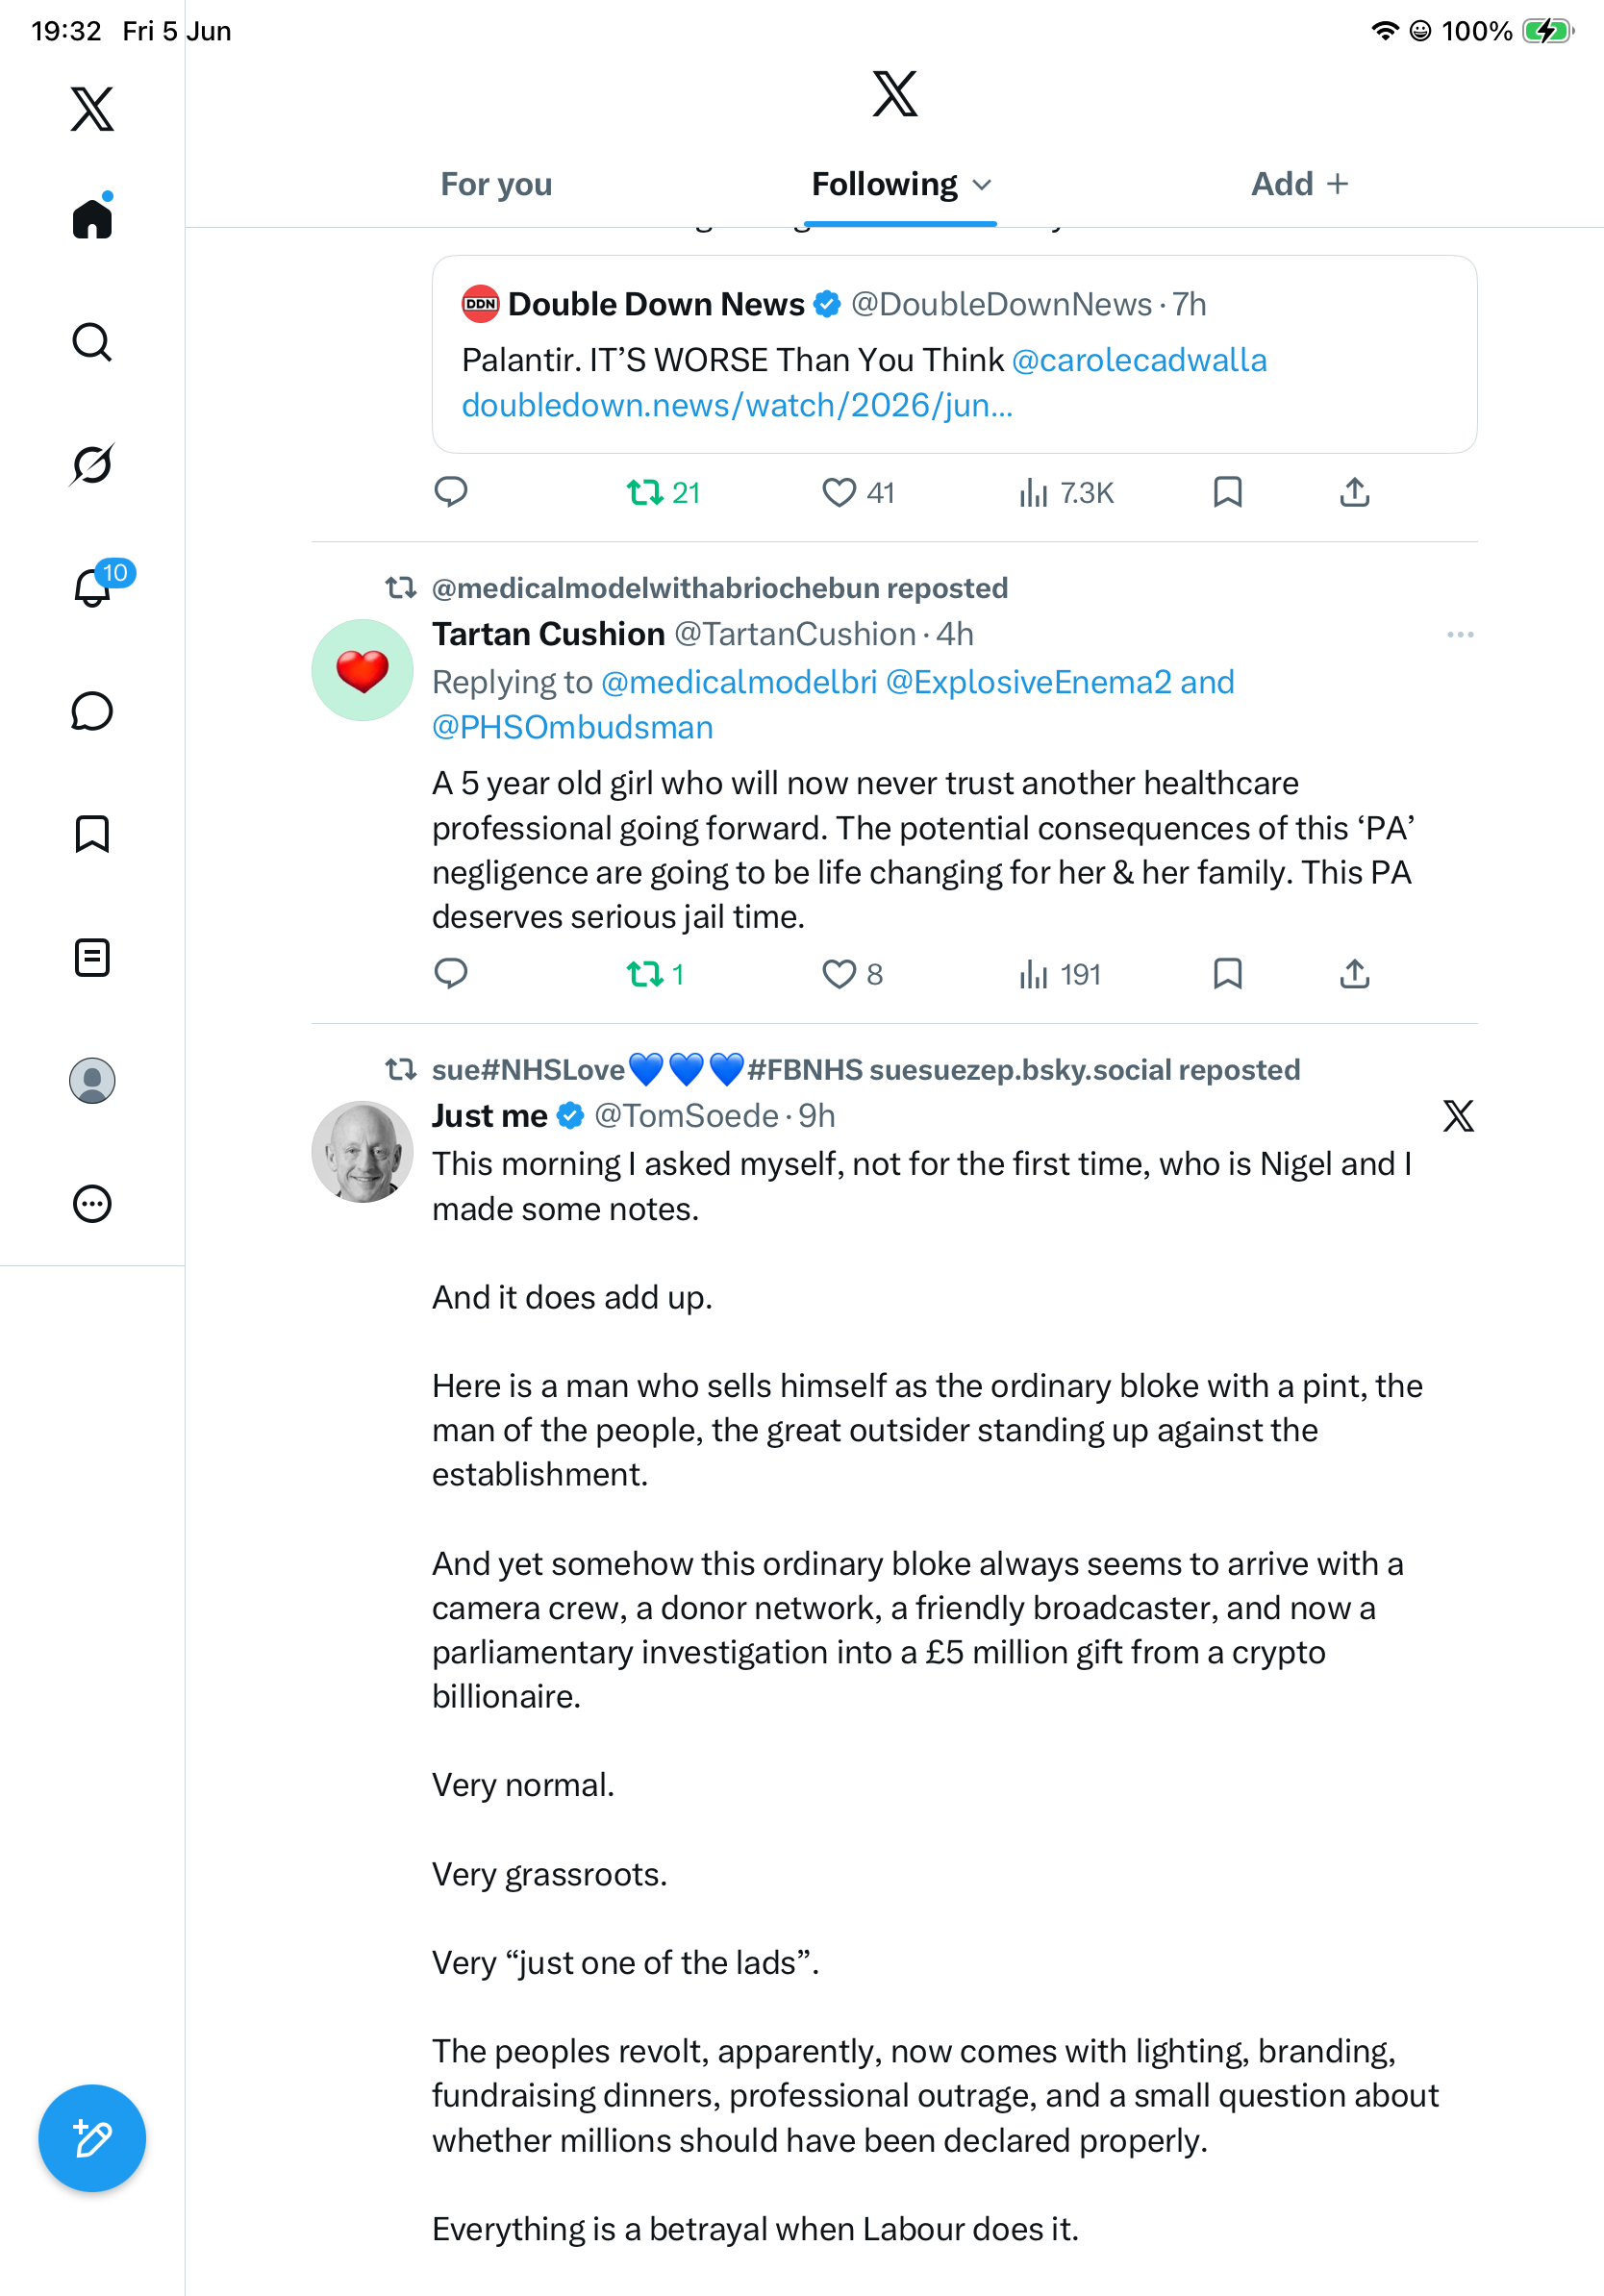Switch to the For you tab
Viewport: 1604px width, 2296px height.
pos(496,184)
